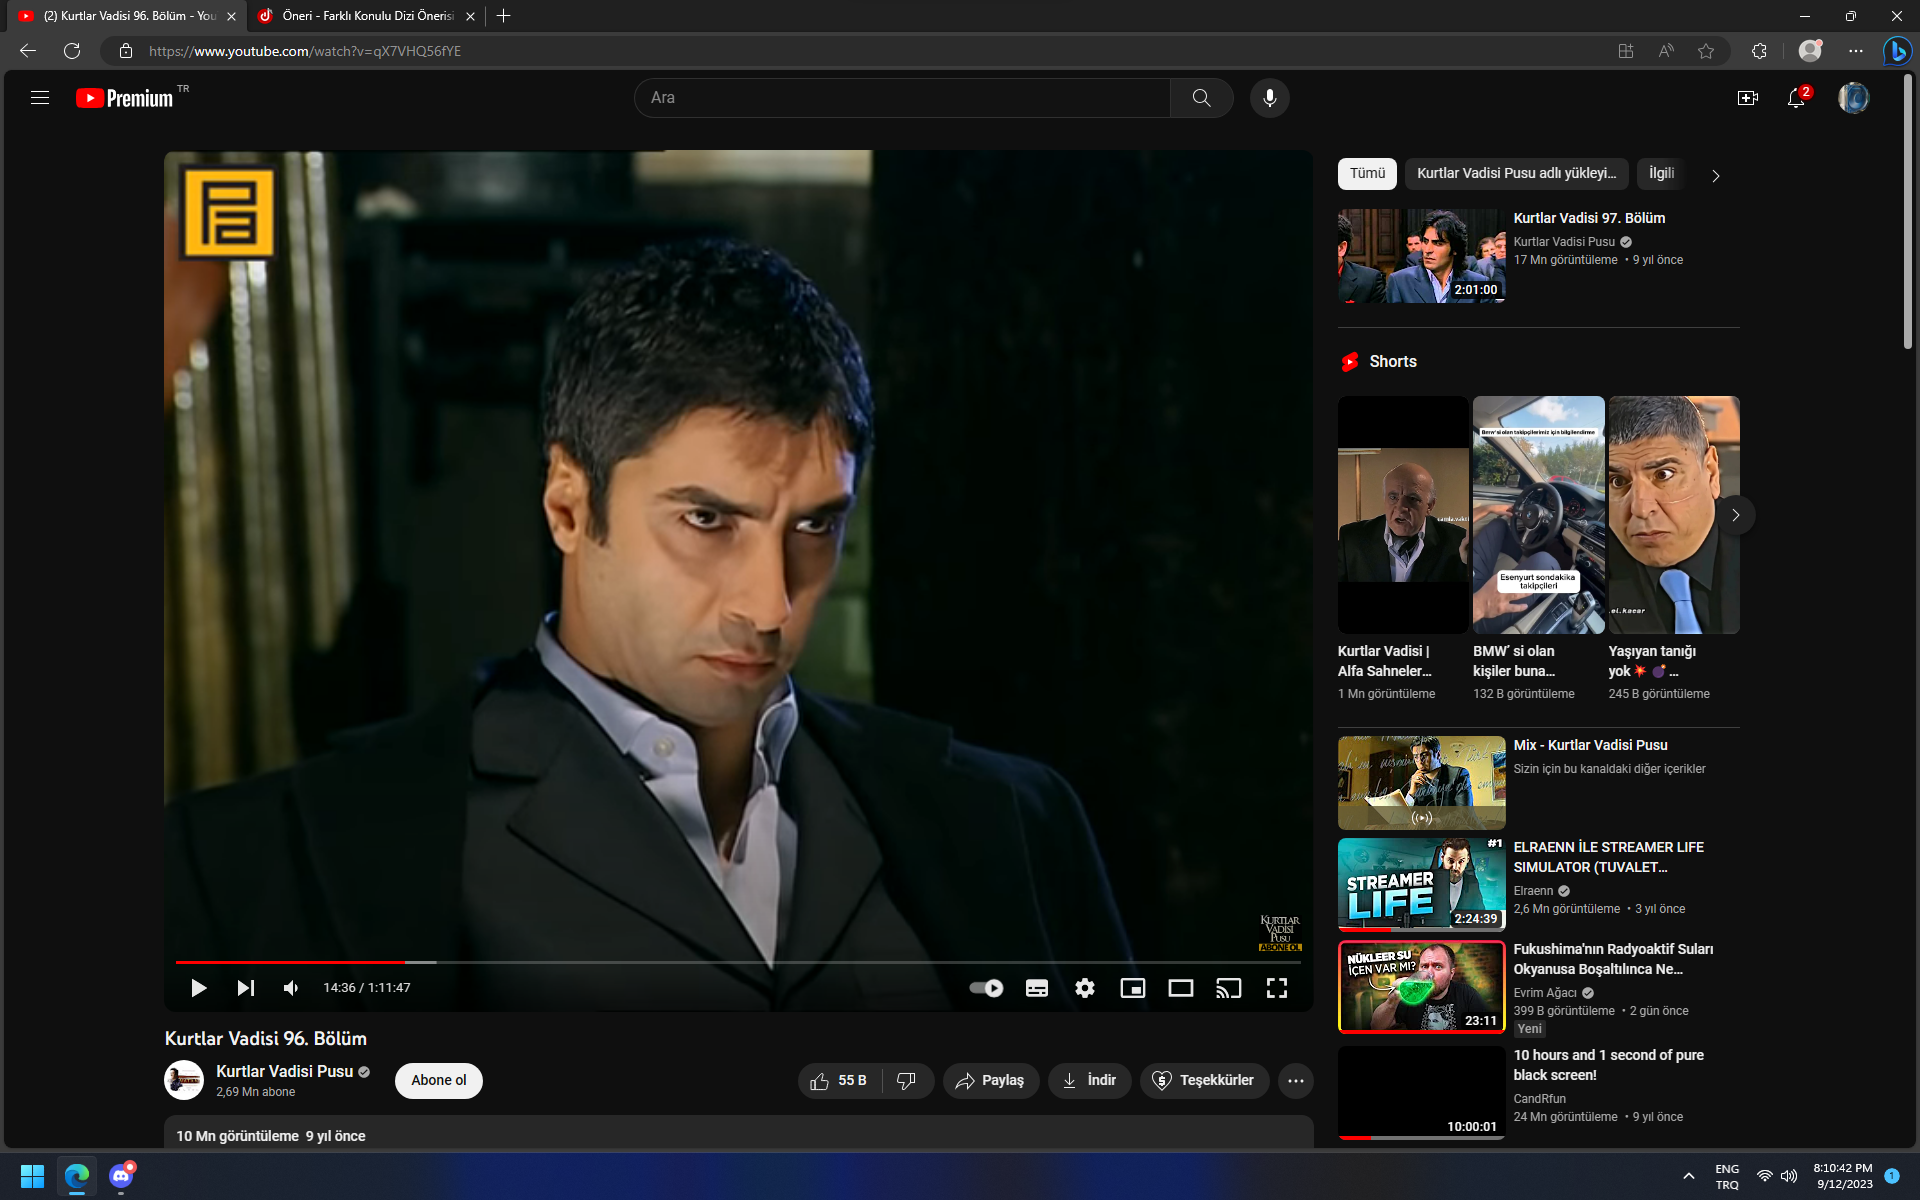Viewport: 1920px width, 1200px height.
Task: Open Streamer Life Simulator video thumbnail
Action: pos(1421,885)
